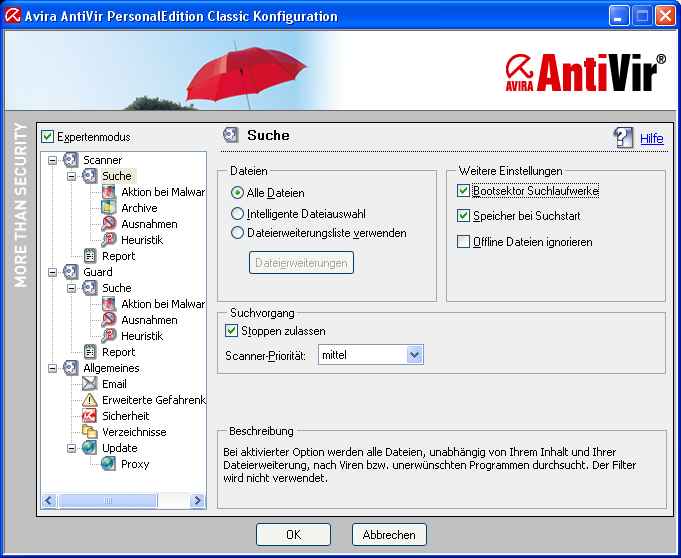Viewport: 681px width, 558px height.
Task: Click the Archive icon in the tree
Action: [x=109, y=208]
